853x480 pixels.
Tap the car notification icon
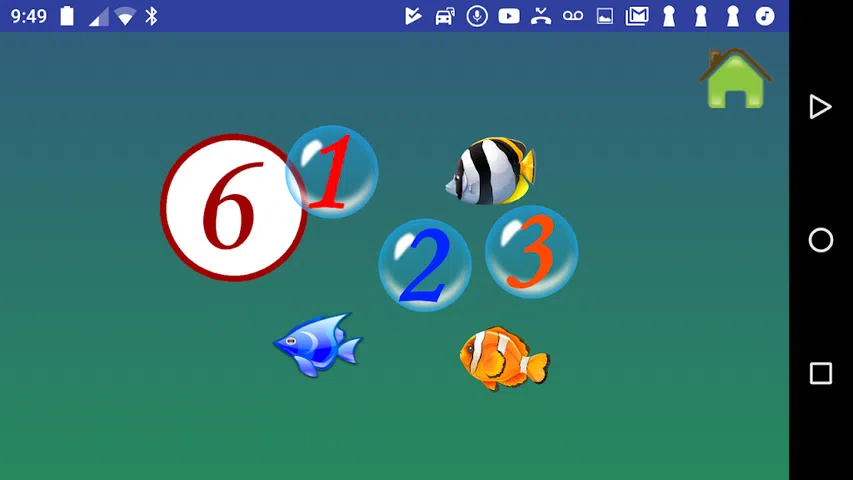445,16
